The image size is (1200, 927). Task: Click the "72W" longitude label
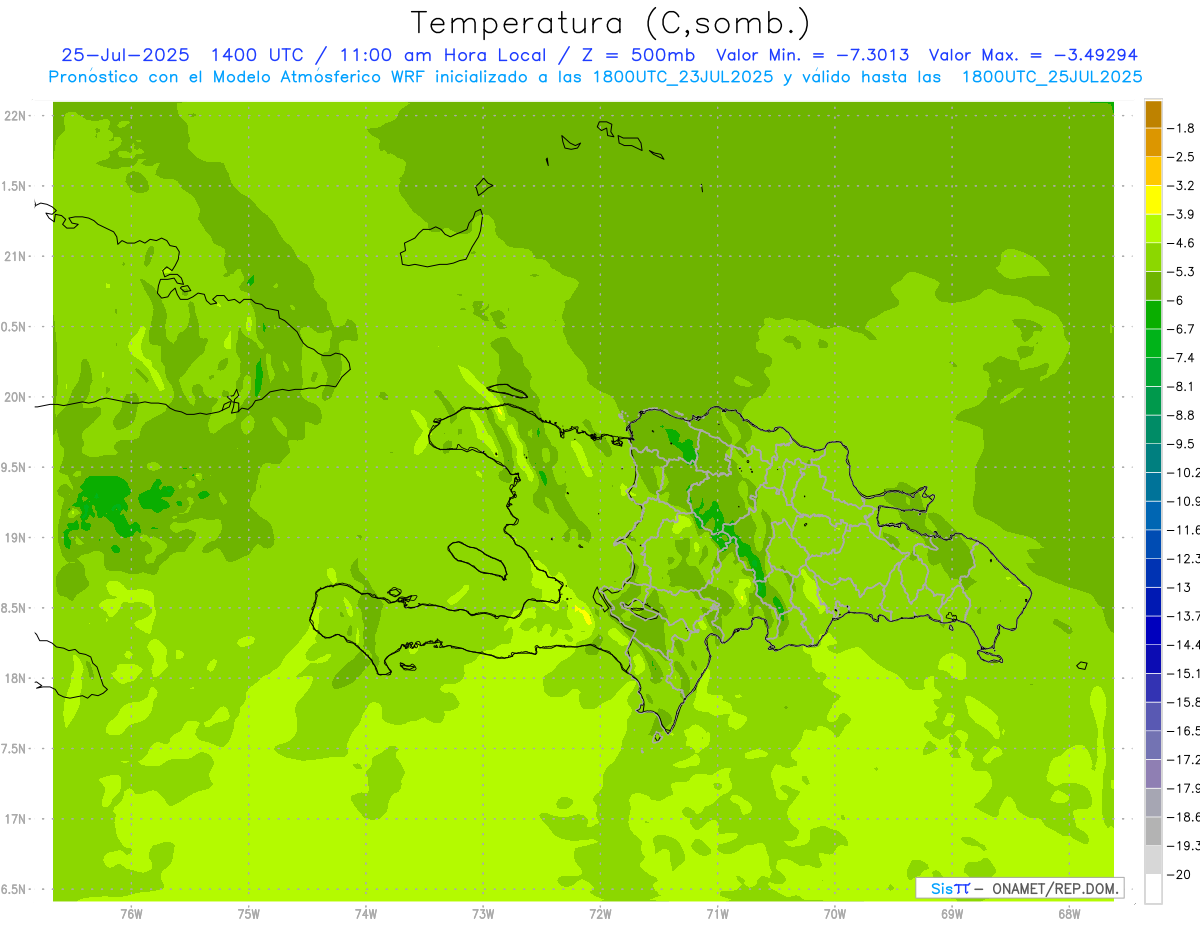pyautogui.click(x=600, y=913)
